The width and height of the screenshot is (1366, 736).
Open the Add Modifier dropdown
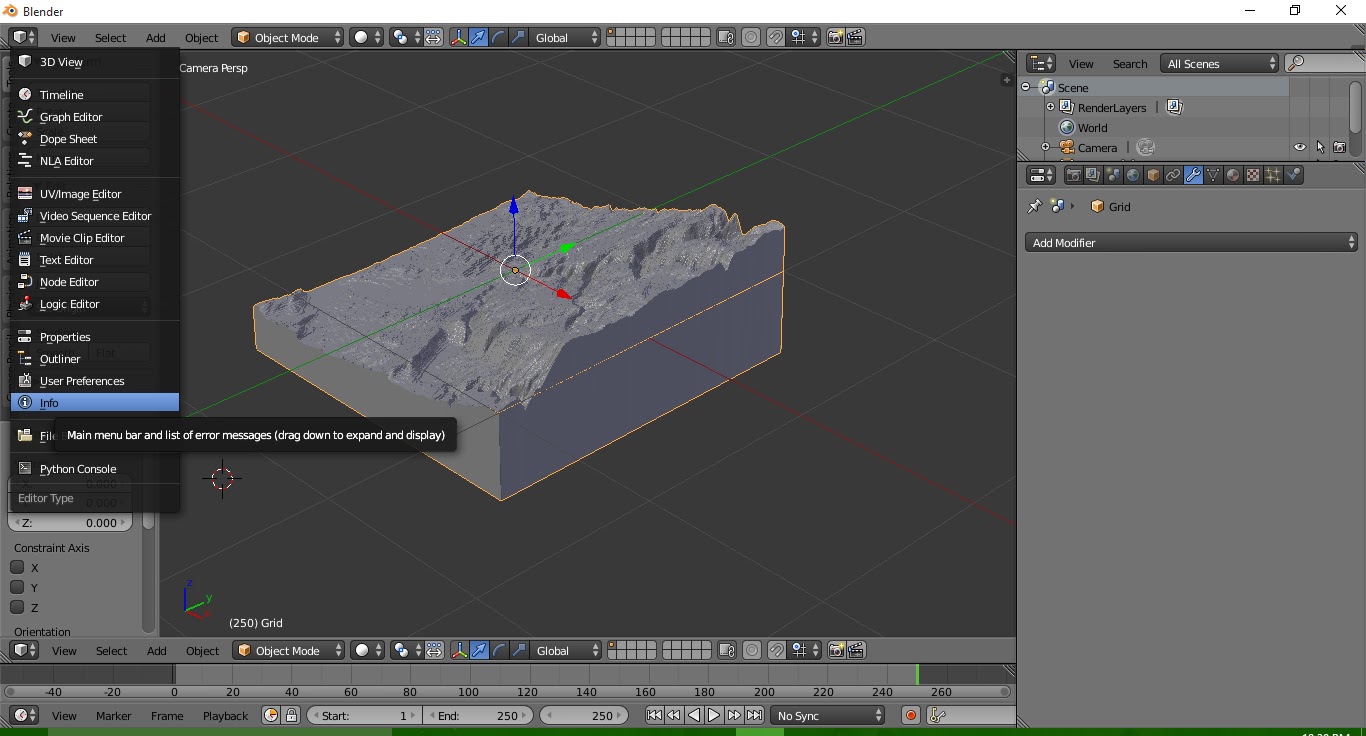[1191, 242]
